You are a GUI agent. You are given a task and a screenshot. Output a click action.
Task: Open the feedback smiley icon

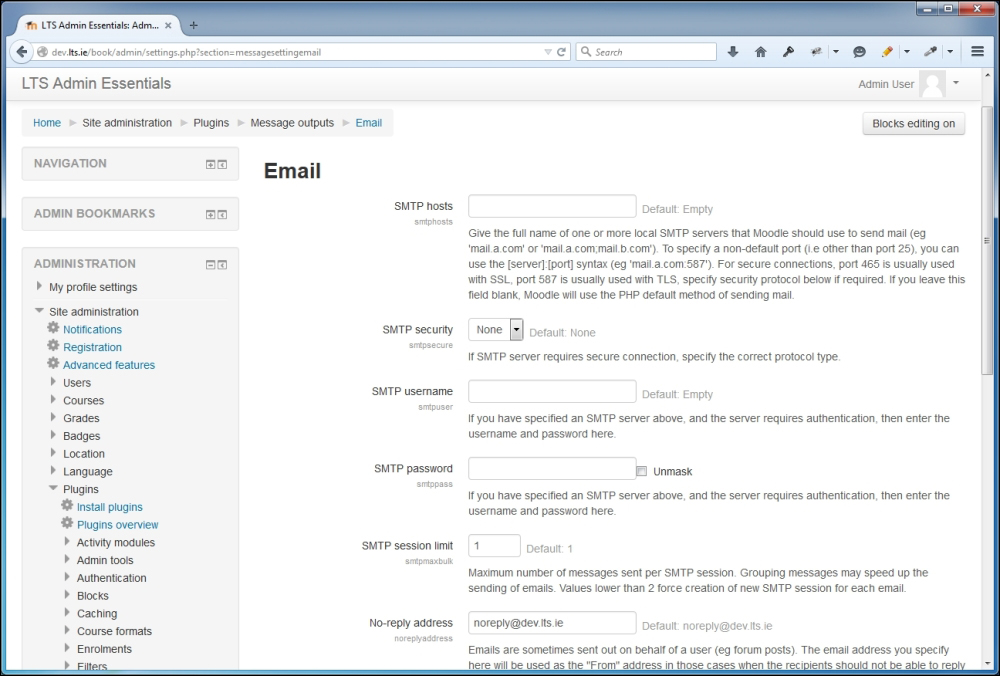click(859, 51)
